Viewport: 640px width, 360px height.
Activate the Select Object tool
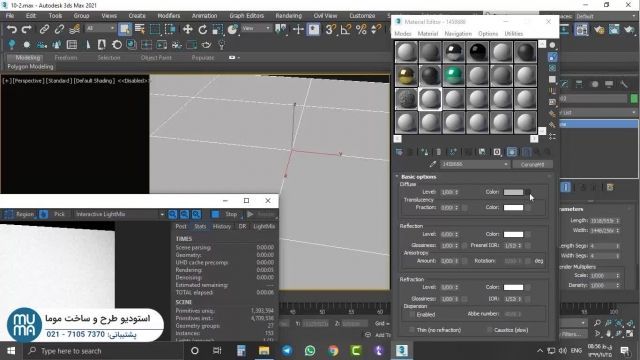coord(124,29)
